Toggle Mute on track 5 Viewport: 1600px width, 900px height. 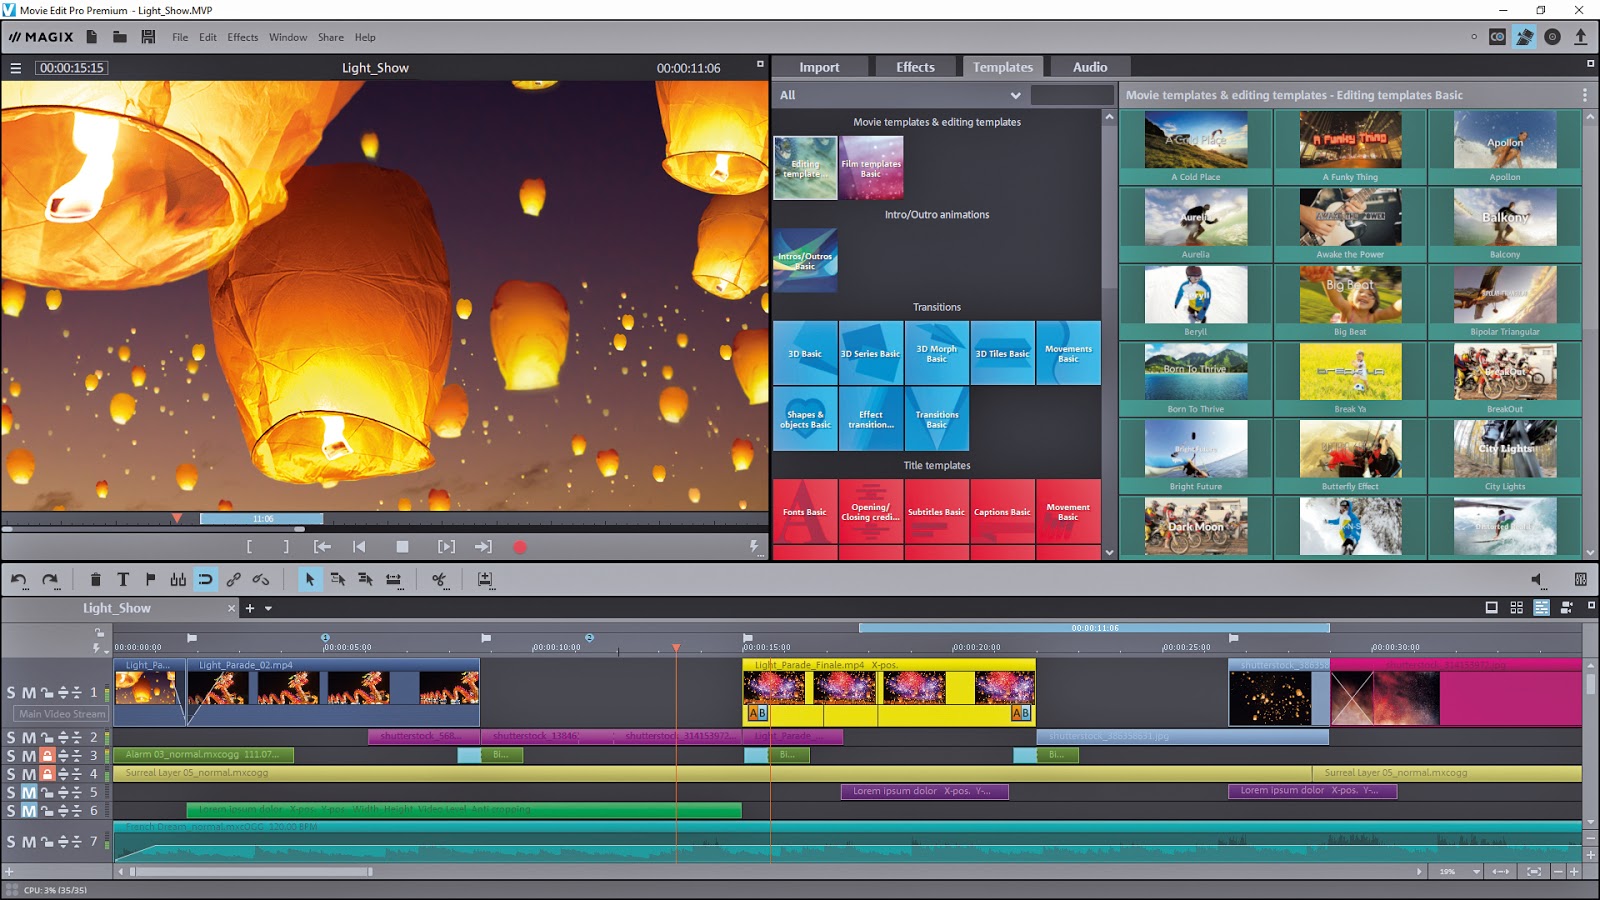(x=29, y=792)
